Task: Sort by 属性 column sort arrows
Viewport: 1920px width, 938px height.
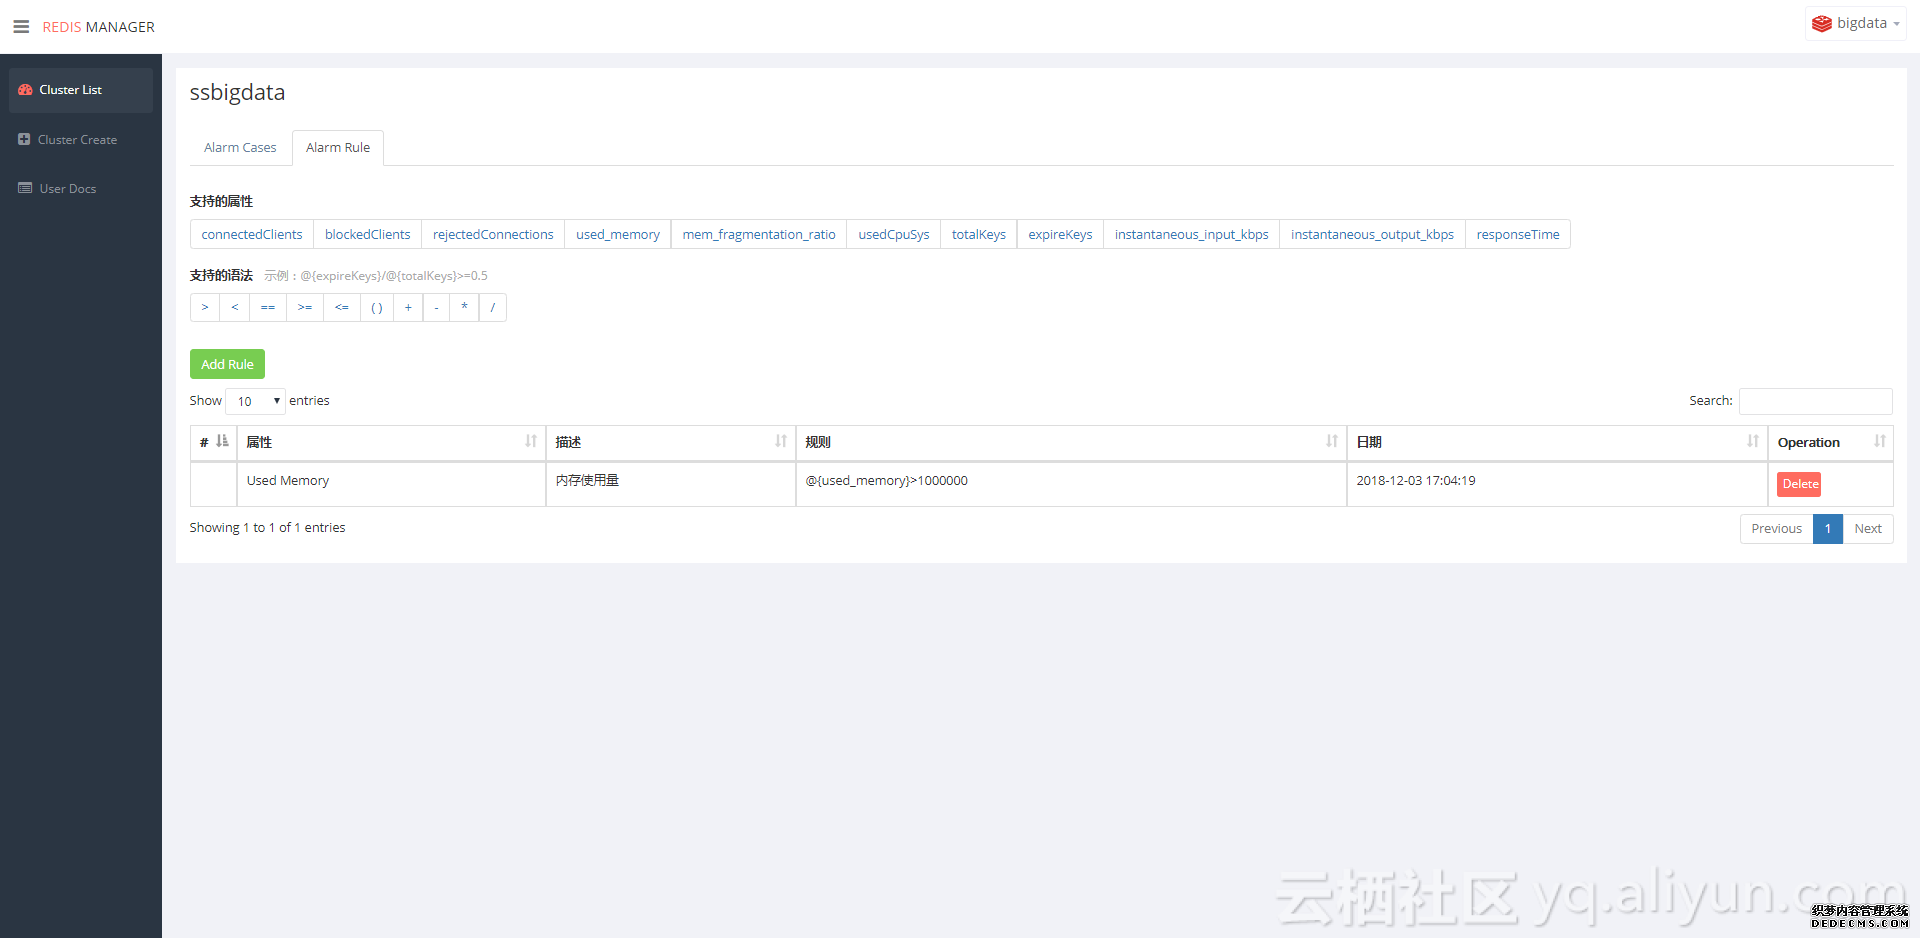Action: 531,441
